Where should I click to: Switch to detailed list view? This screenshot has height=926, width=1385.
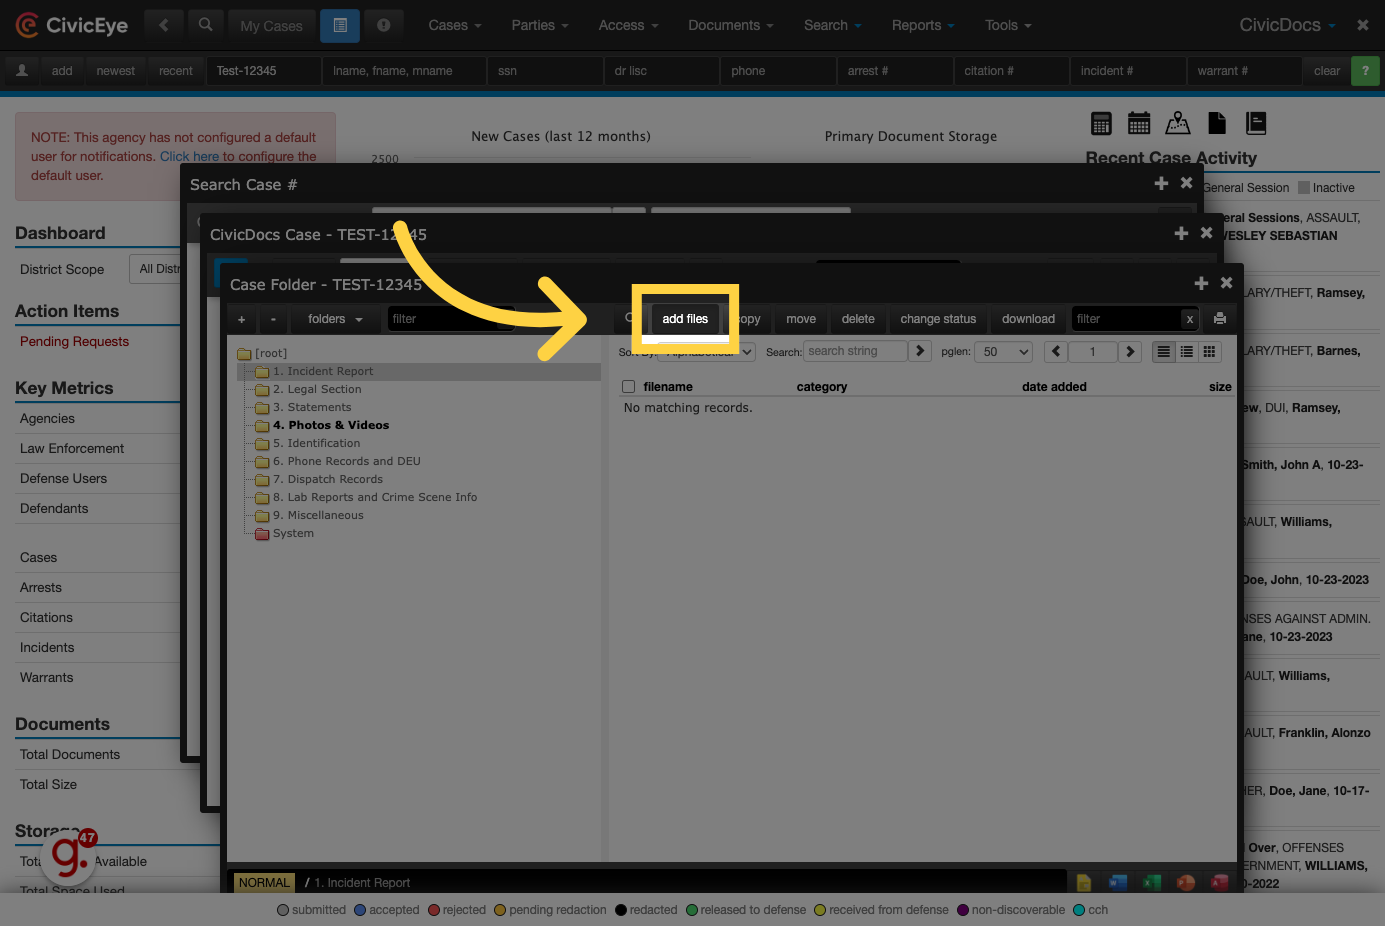pos(1163,351)
